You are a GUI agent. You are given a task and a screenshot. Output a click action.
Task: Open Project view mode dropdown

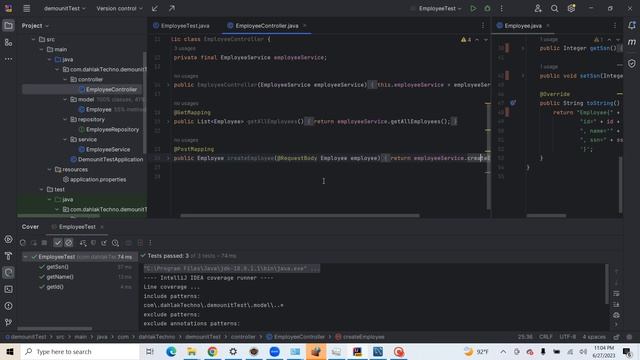point(35,26)
